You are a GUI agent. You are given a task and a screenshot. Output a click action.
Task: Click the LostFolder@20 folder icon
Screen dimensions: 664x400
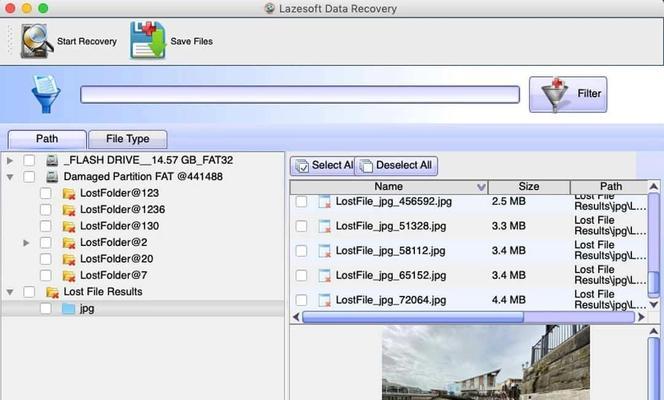tap(69, 259)
